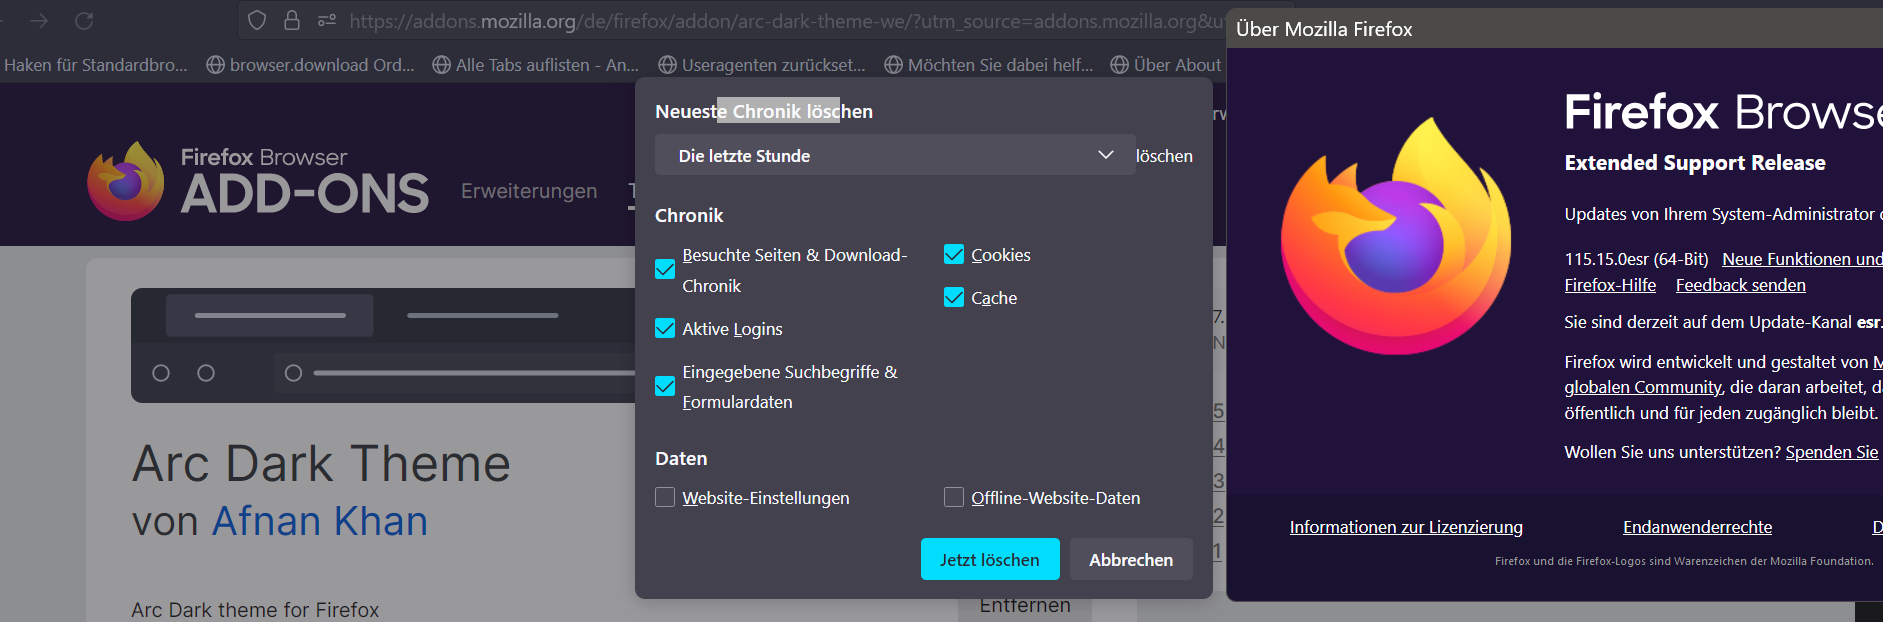Click the Jetzt löschen button

[x=990, y=560]
